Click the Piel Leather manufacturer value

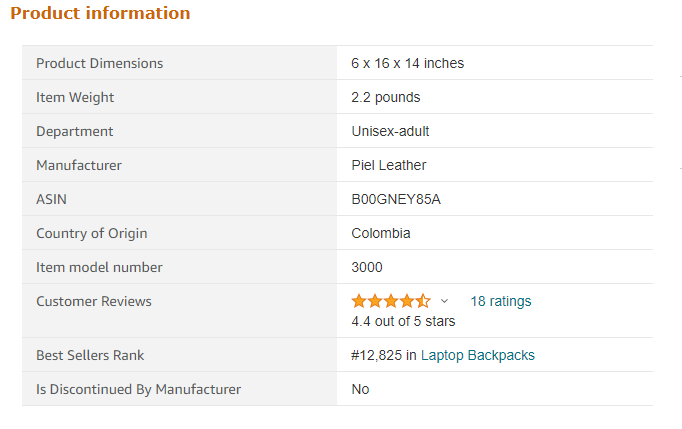pos(389,165)
